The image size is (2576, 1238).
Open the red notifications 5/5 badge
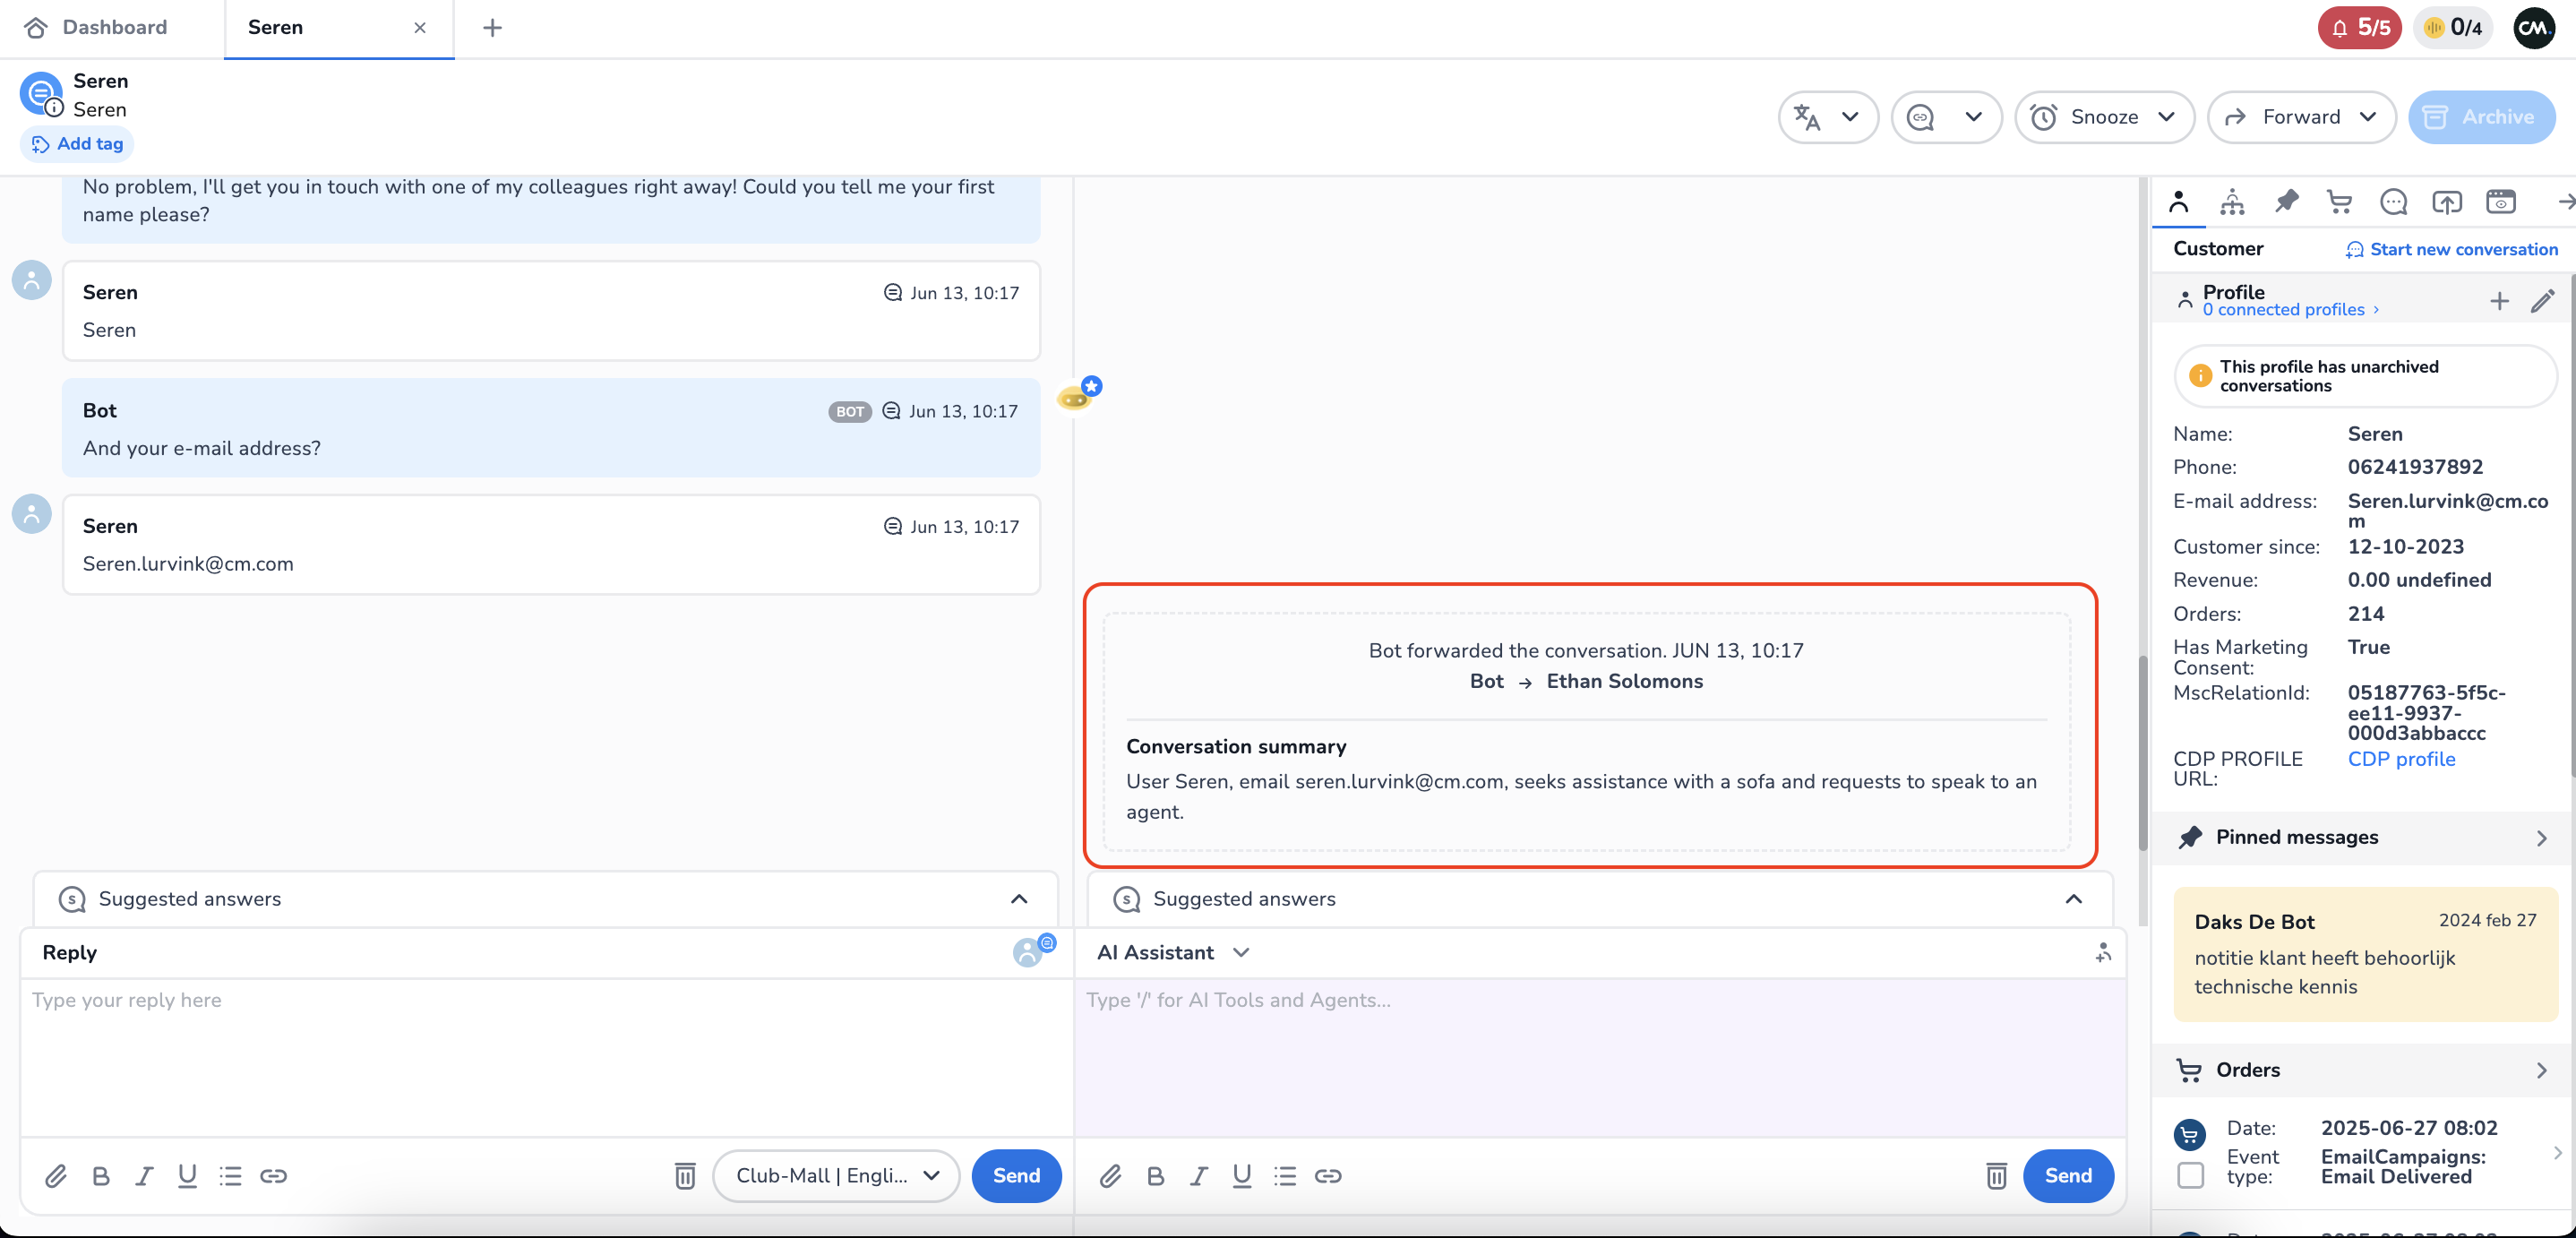(2359, 28)
